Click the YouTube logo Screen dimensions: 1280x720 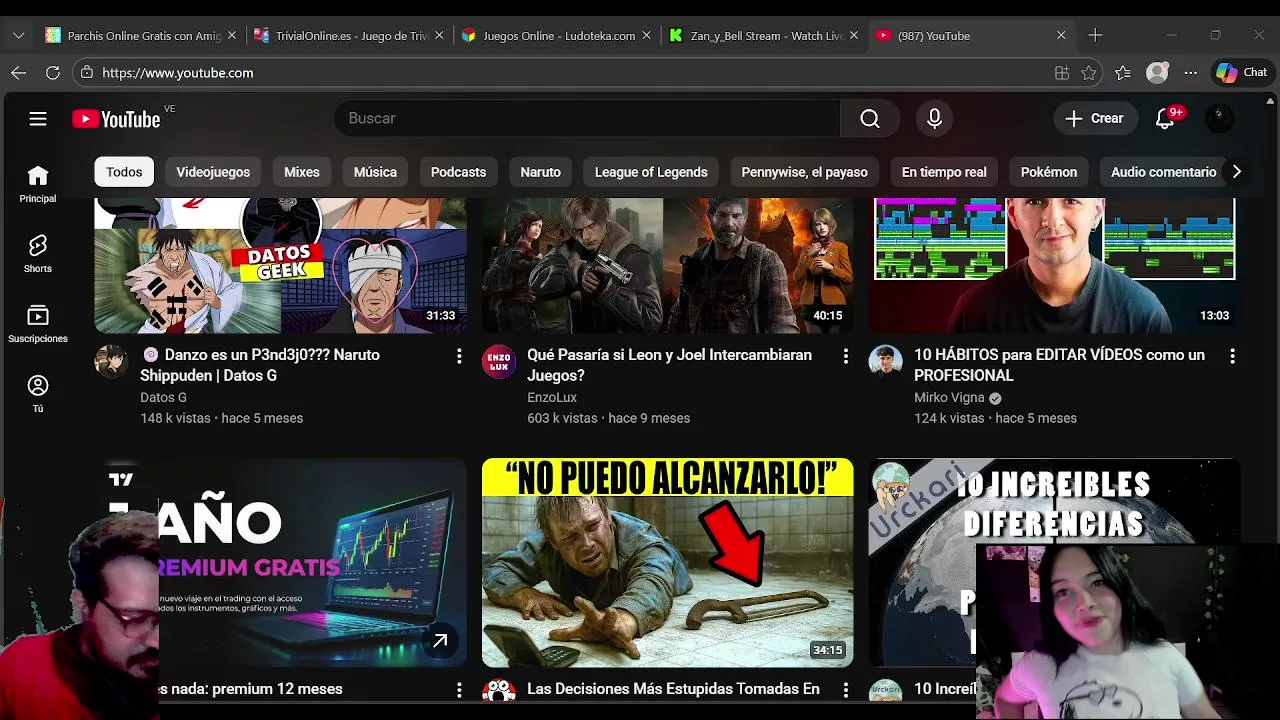(116, 119)
